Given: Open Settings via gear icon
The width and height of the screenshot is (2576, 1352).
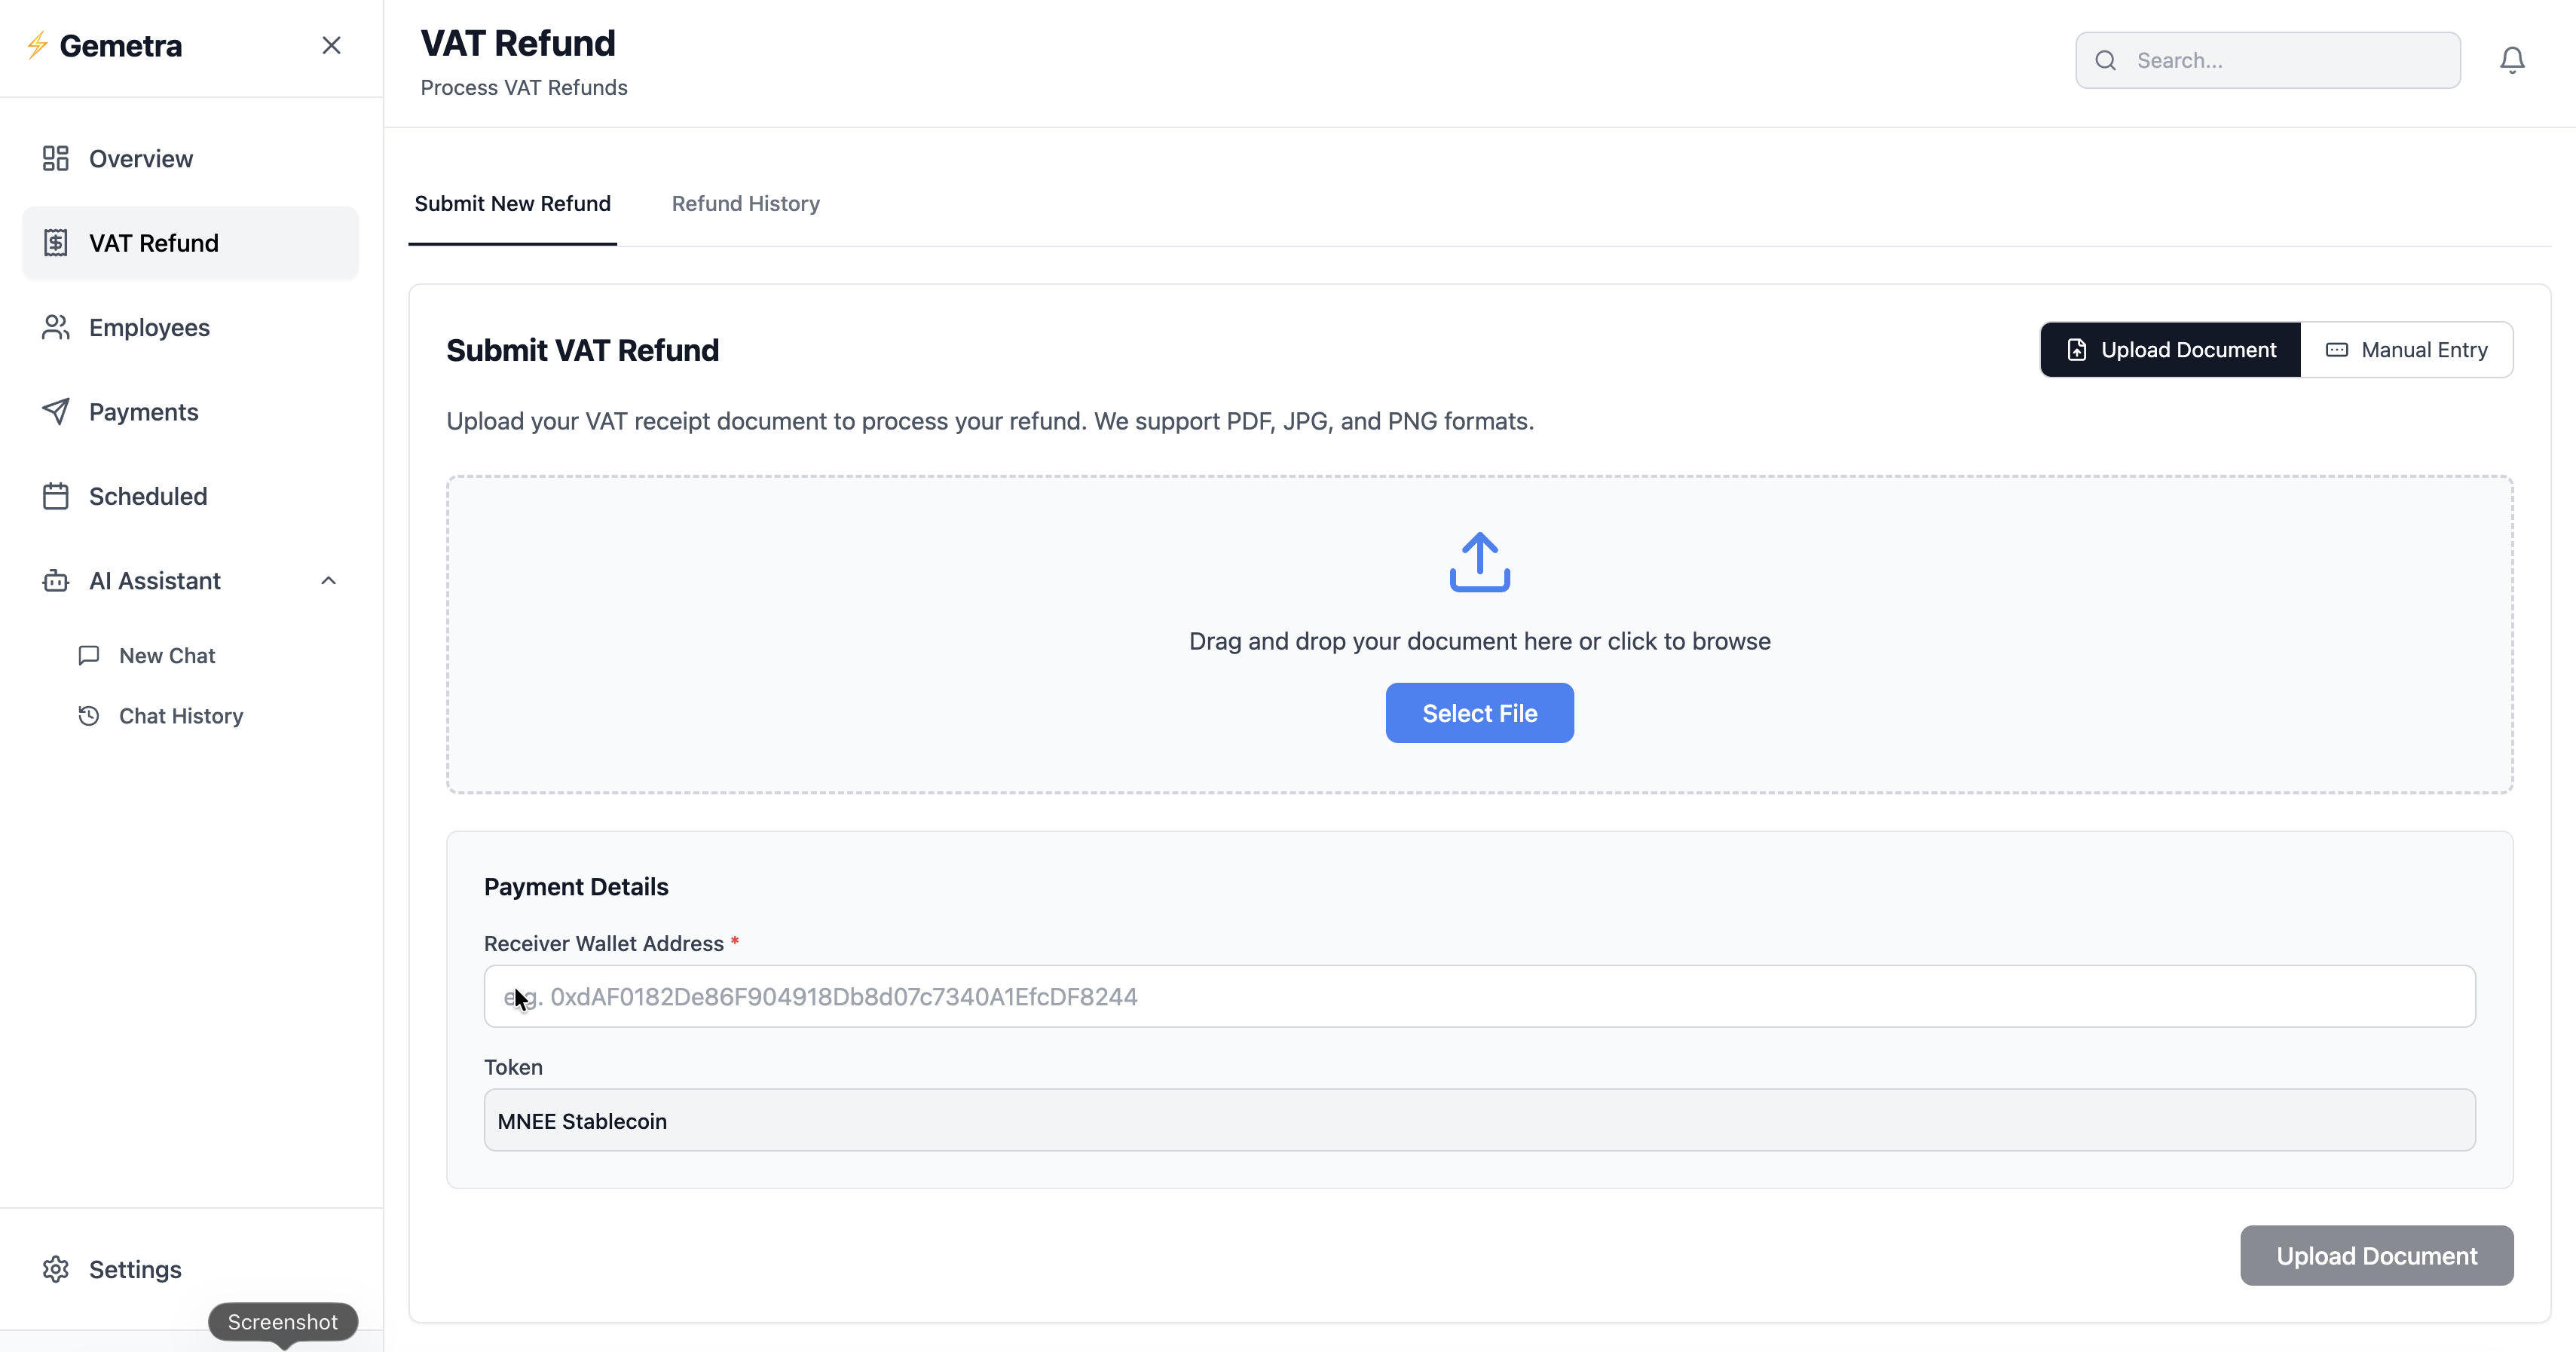Looking at the screenshot, I should tap(56, 1268).
